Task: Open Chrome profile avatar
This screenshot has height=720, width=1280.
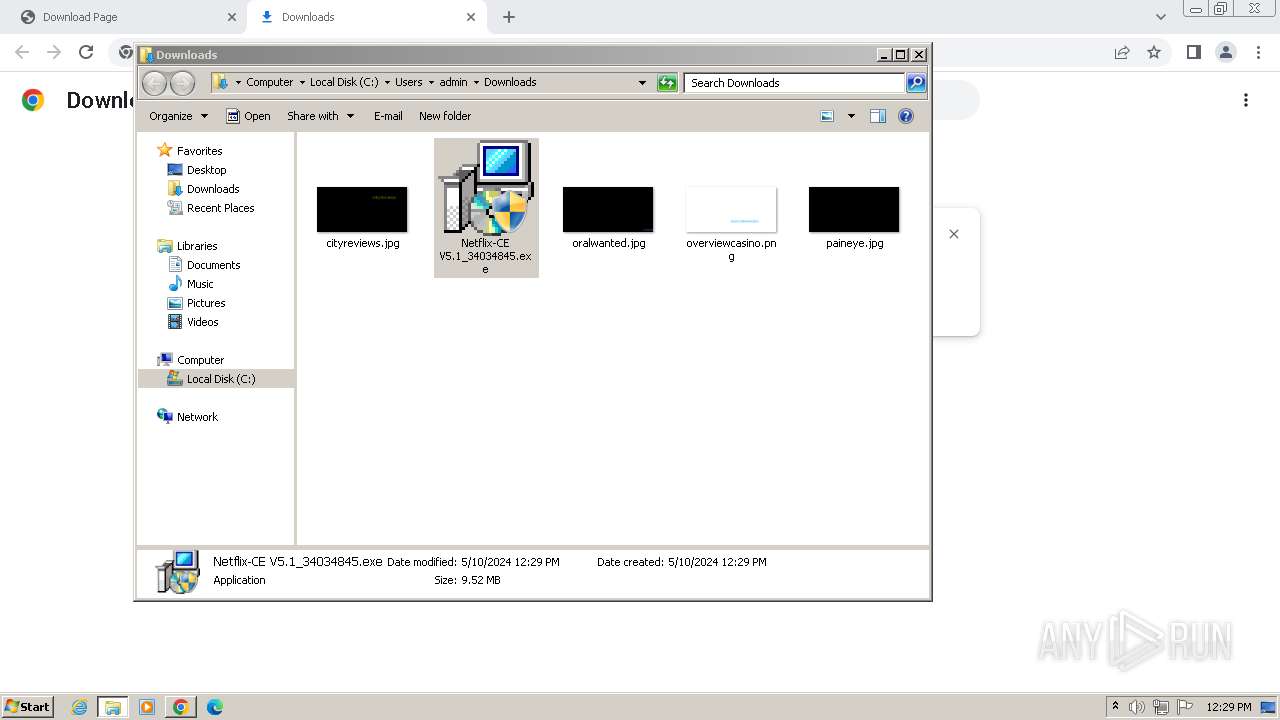Action: [x=1226, y=52]
